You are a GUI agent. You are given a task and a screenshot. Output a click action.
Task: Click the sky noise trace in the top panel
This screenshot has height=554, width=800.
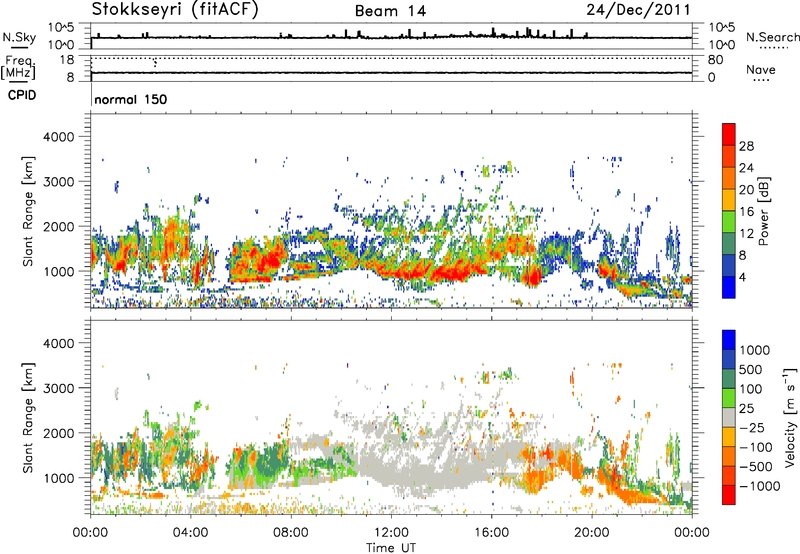click(x=391, y=37)
